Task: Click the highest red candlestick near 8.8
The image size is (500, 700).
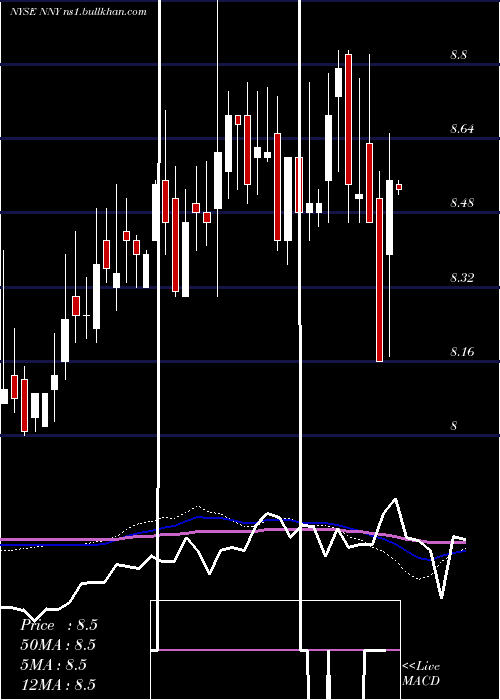Action: tap(348, 119)
